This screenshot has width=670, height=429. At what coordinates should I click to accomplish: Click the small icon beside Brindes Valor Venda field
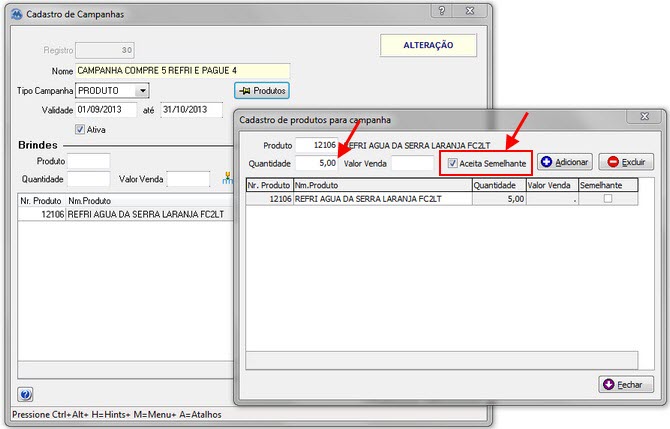pos(228,178)
